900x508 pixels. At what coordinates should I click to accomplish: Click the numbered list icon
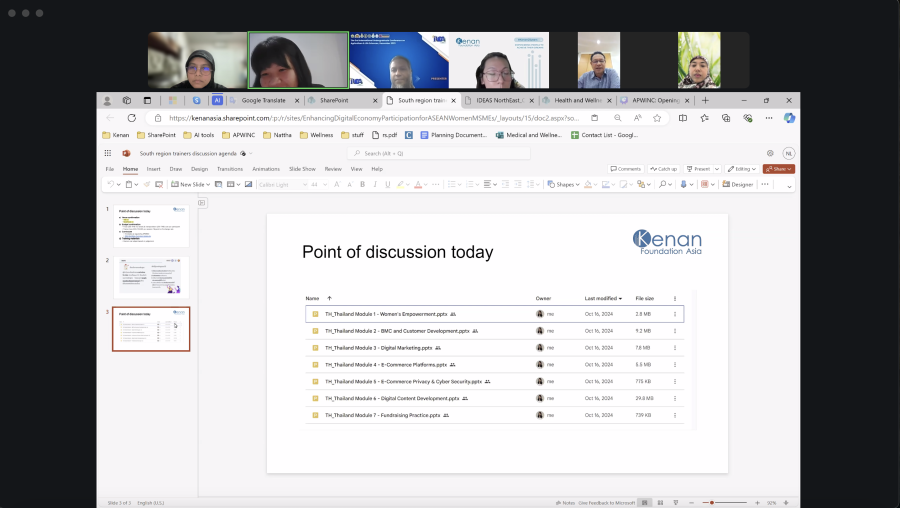coord(470,184)
